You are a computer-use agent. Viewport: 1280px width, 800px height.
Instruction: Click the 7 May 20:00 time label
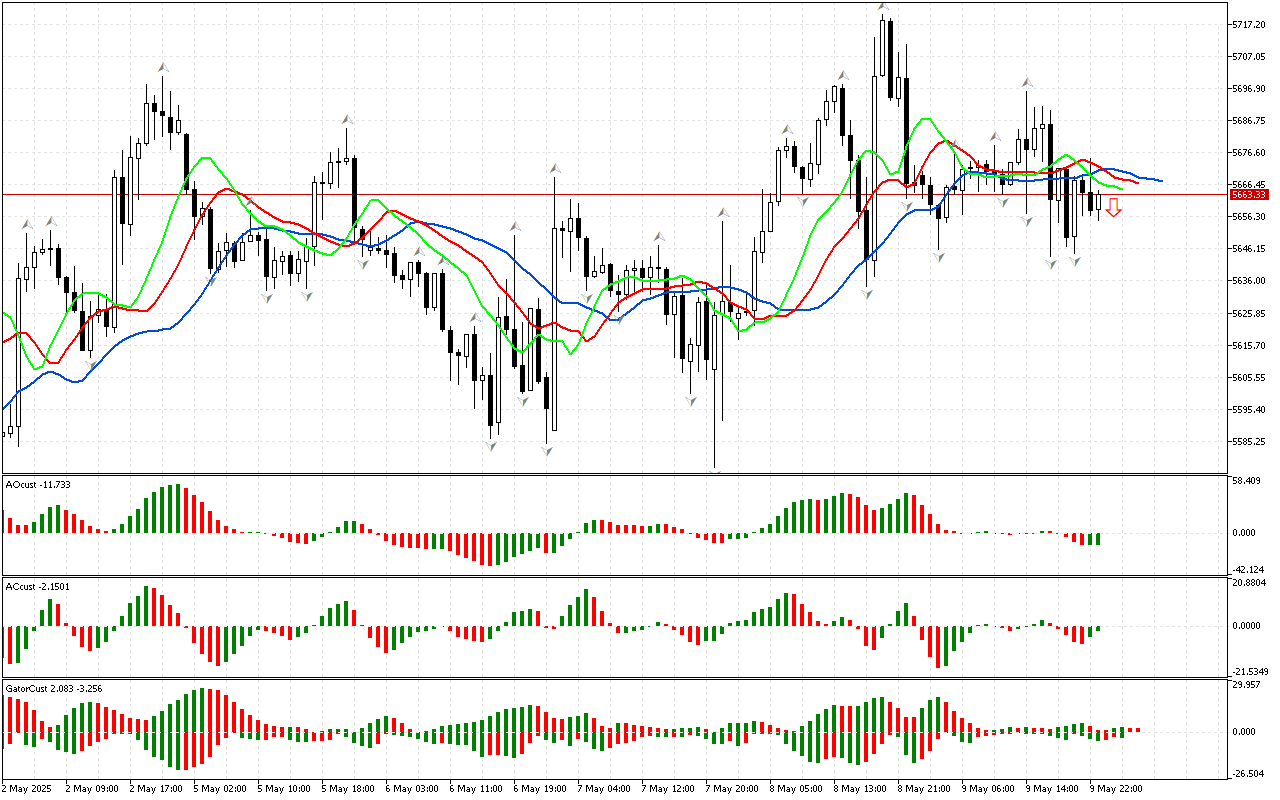pyautogui.click(x=733, y=788)
